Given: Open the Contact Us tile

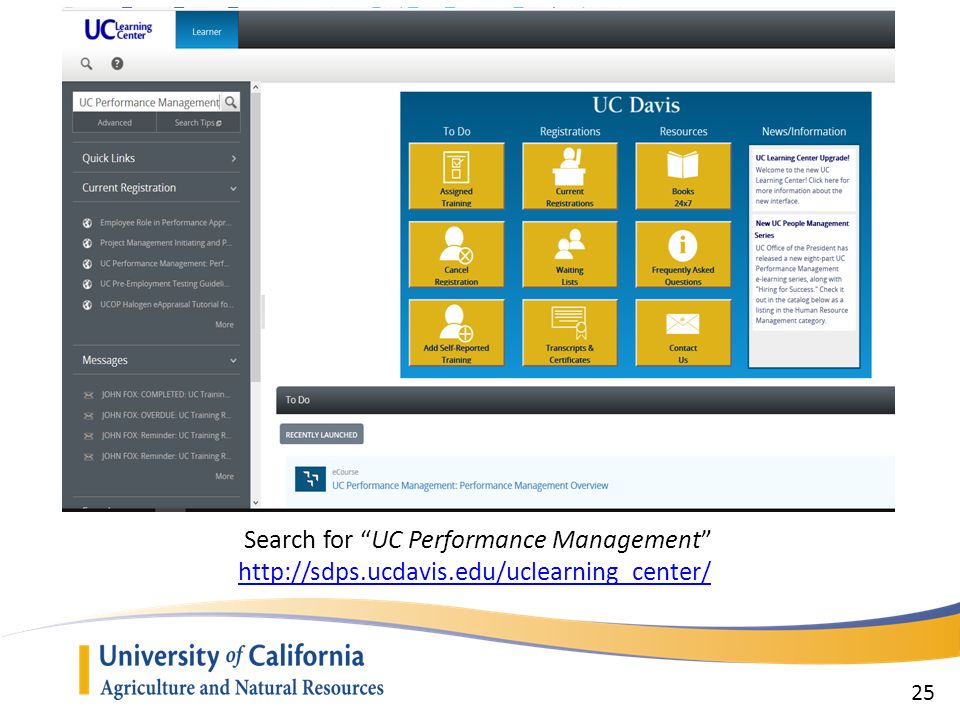Looking at the screenshot, I should tap(683, 332).
